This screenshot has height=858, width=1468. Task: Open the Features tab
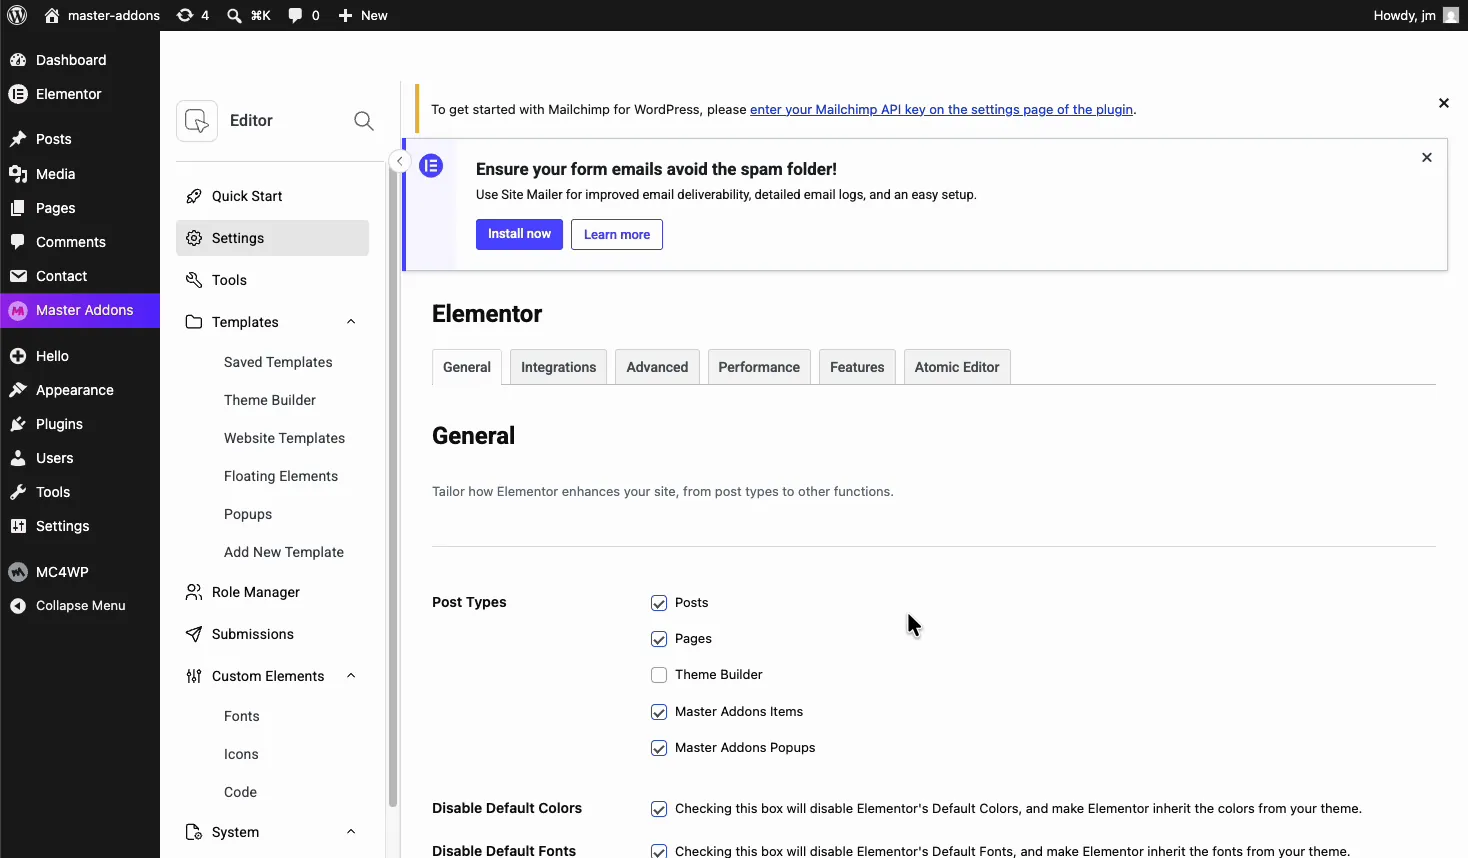pyautogui.click(x=857, y=367)
